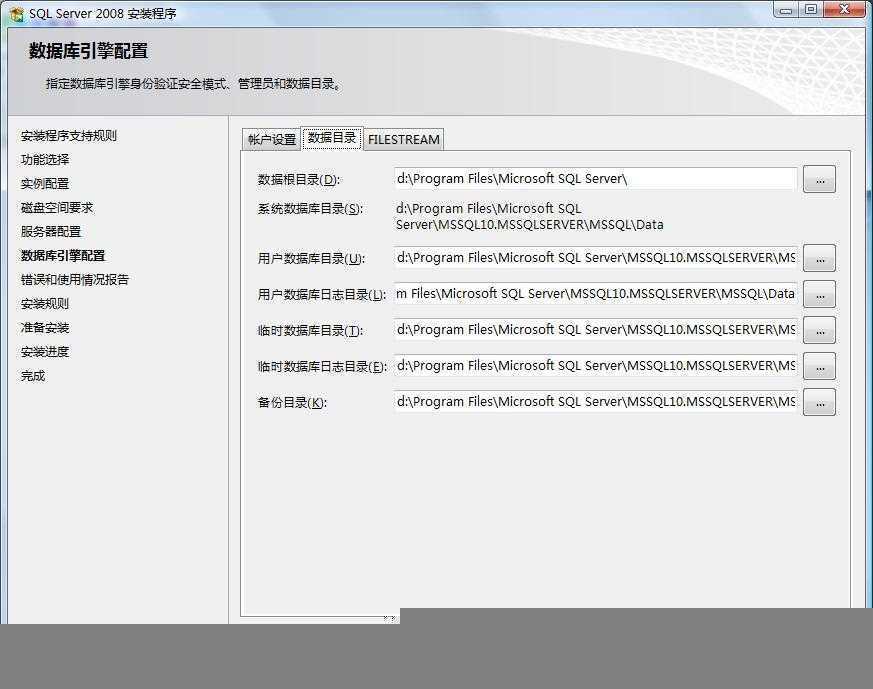Viewport: 873px width, 689px height.
Task: Open the FILESTREAM tab
Action: pos(404,140)
